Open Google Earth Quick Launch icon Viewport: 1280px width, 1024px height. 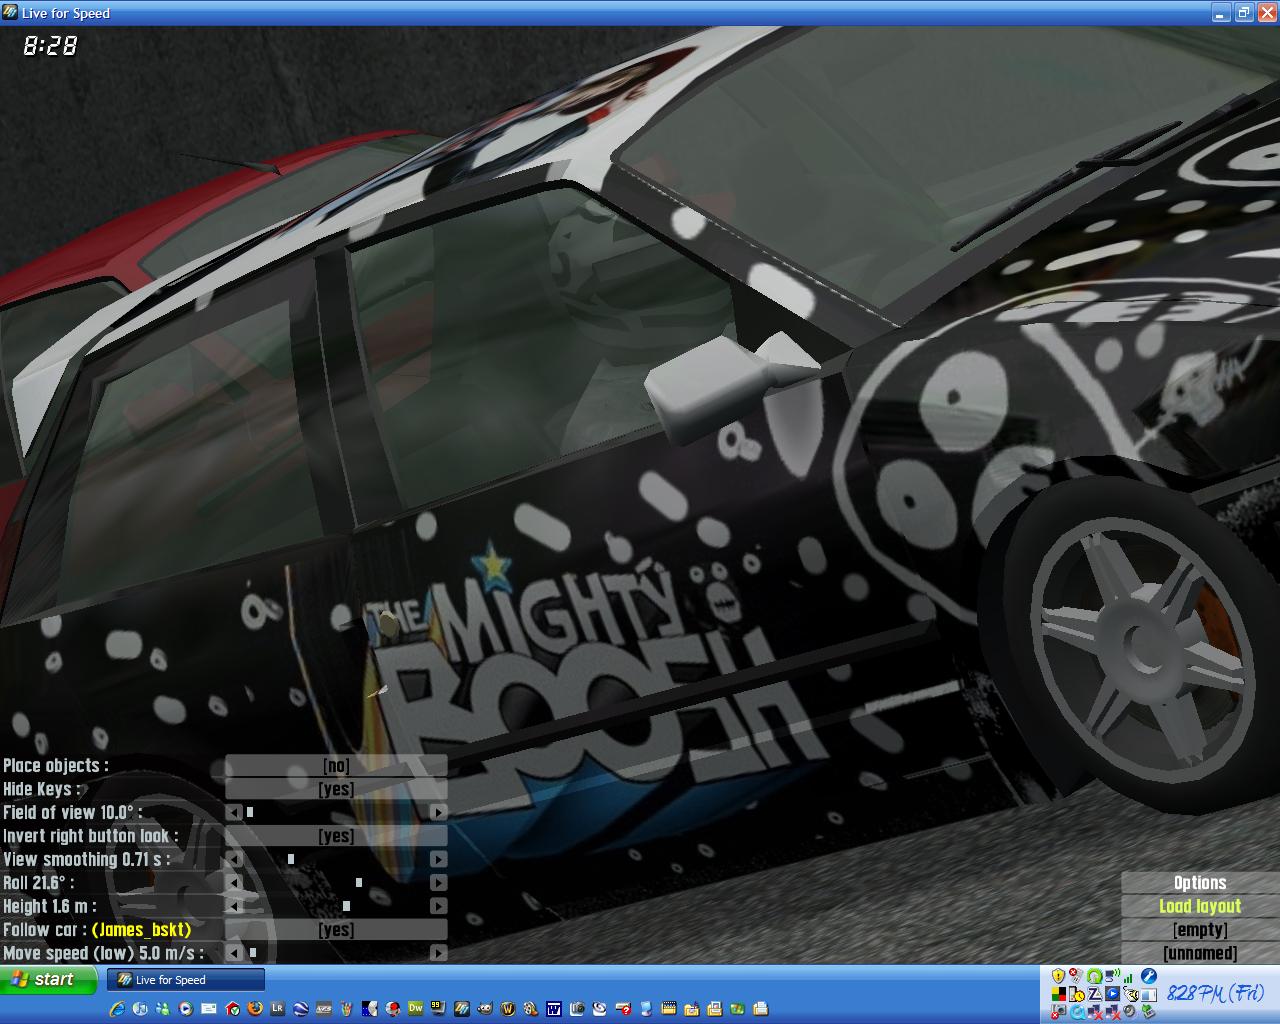click(x=300, y=1008)
